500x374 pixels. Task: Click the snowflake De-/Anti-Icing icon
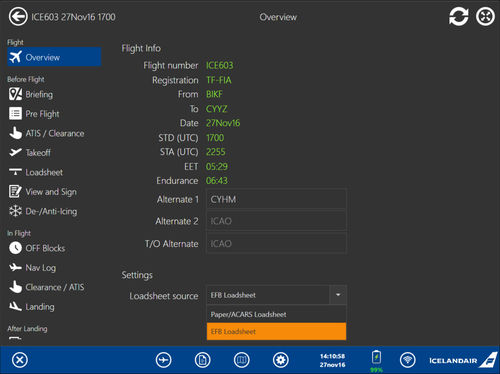click(x=15, y=211)
